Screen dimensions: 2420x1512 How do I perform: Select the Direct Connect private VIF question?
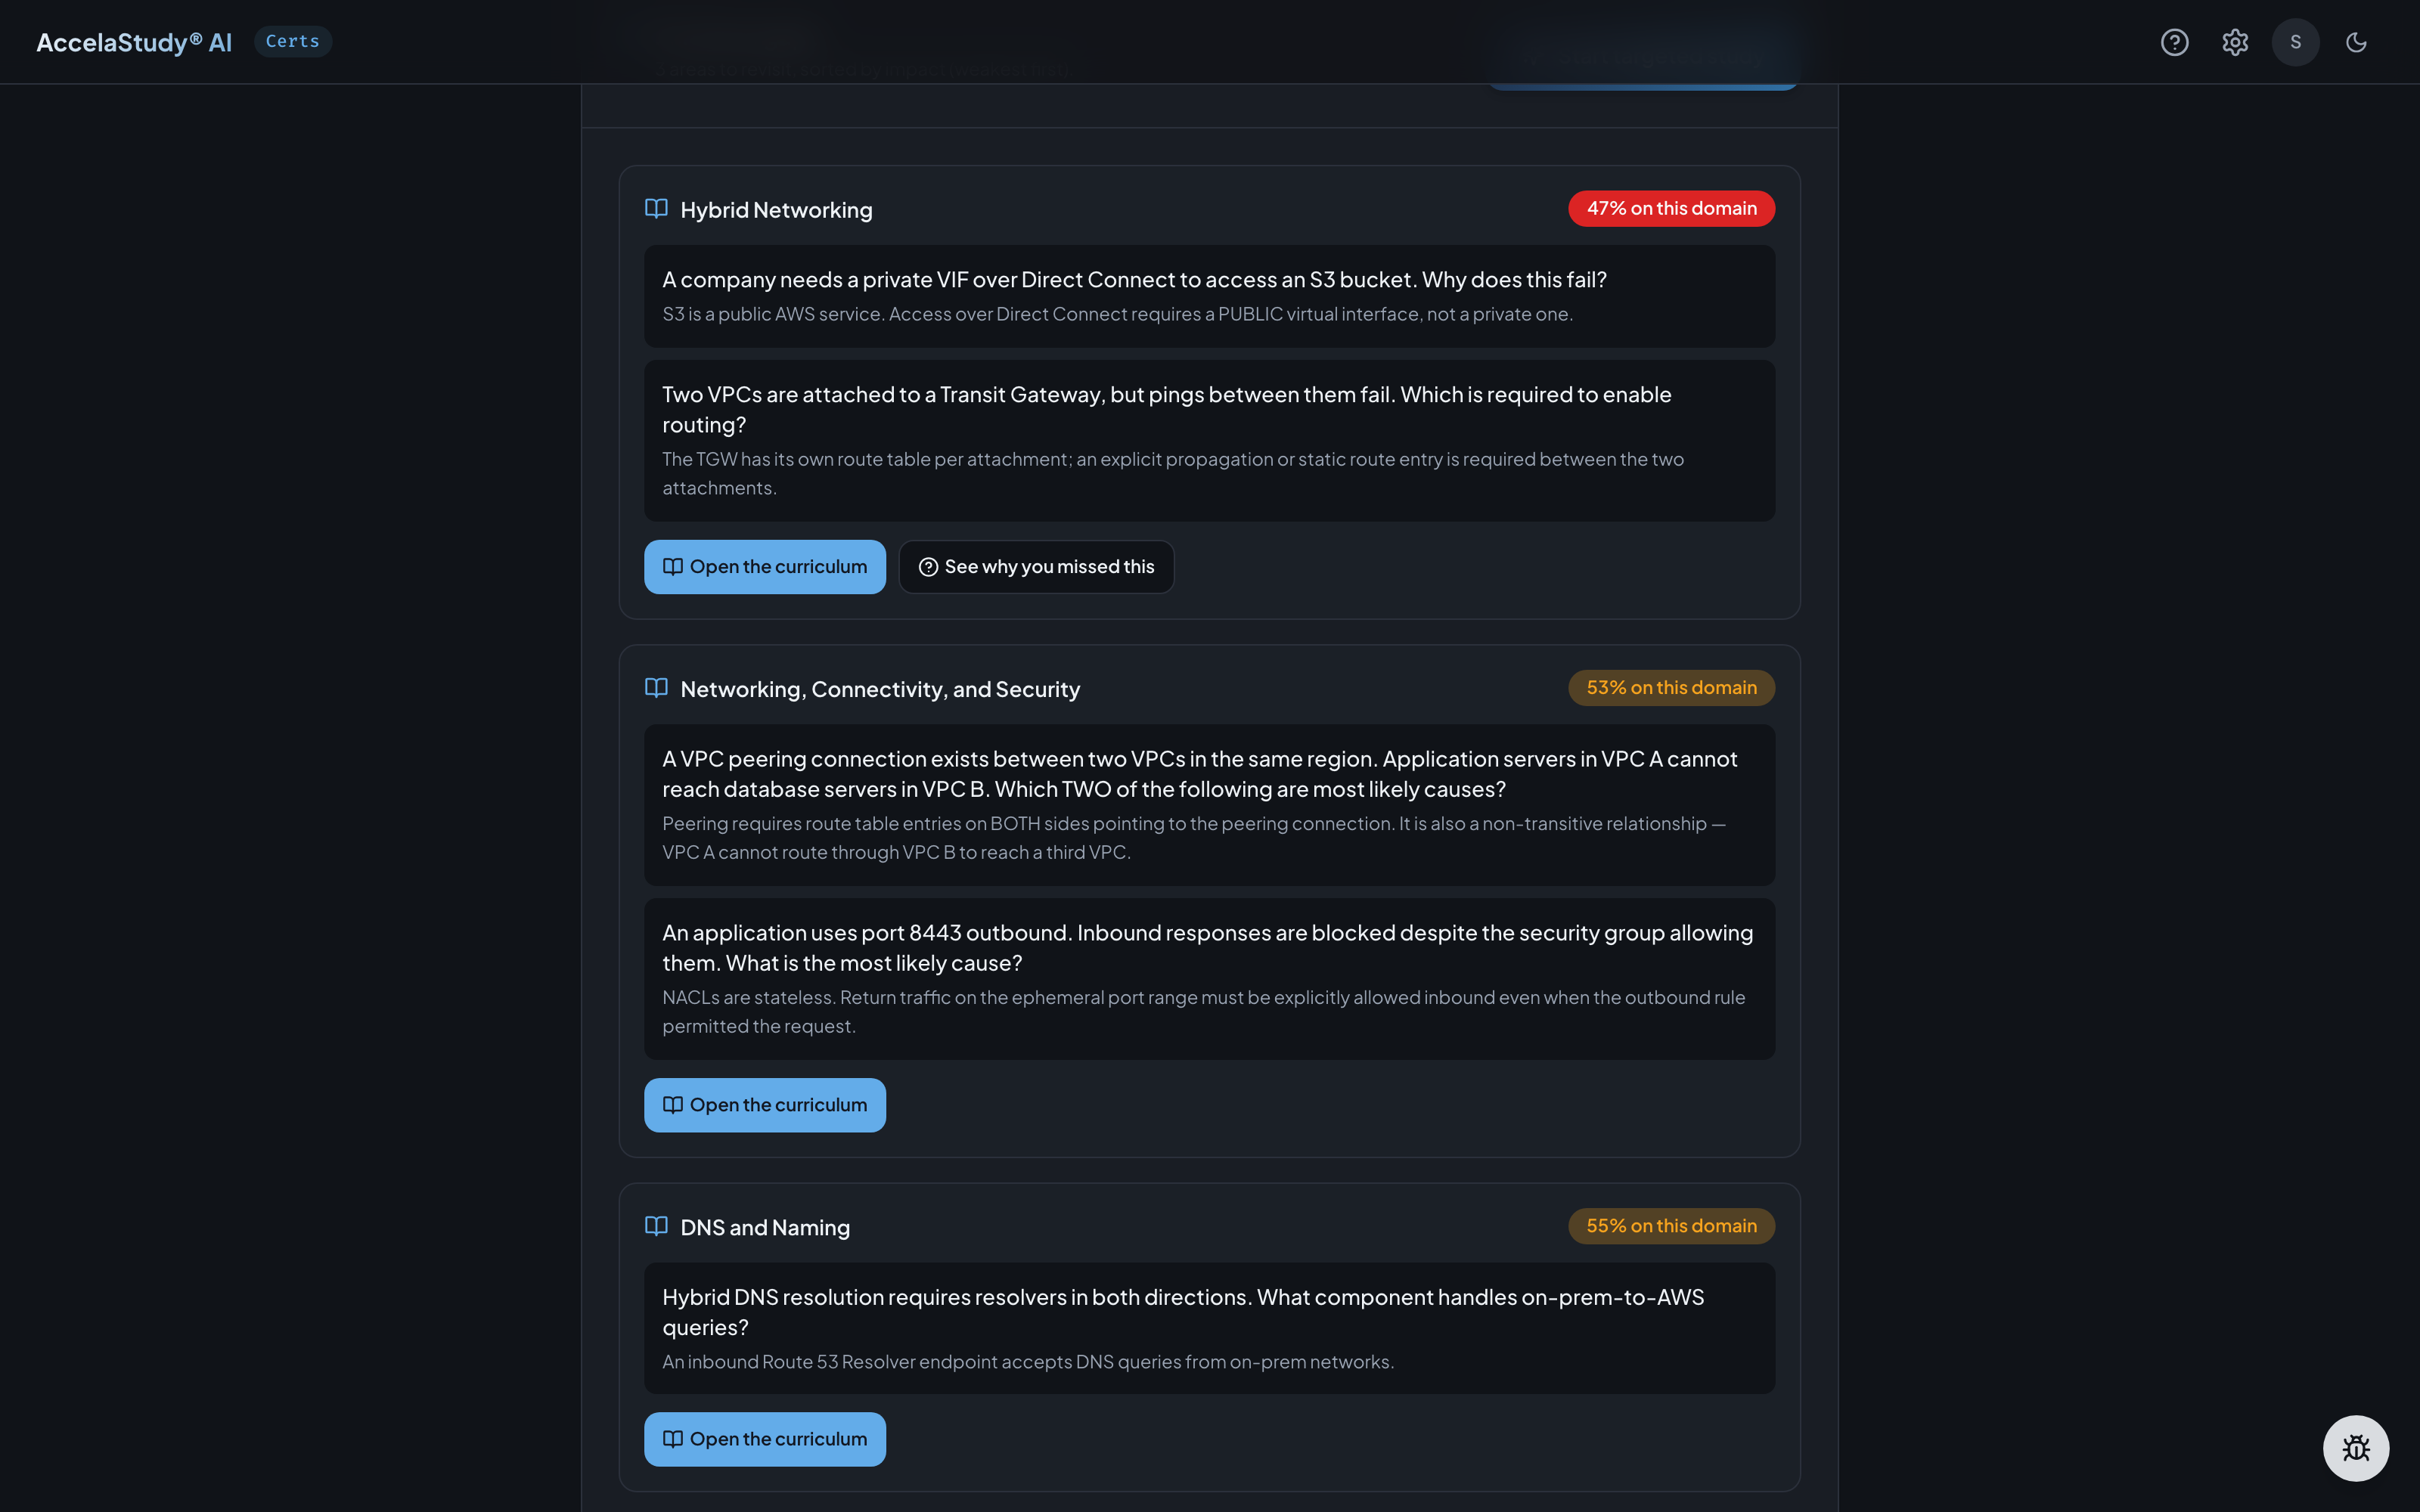point(1209,296)
